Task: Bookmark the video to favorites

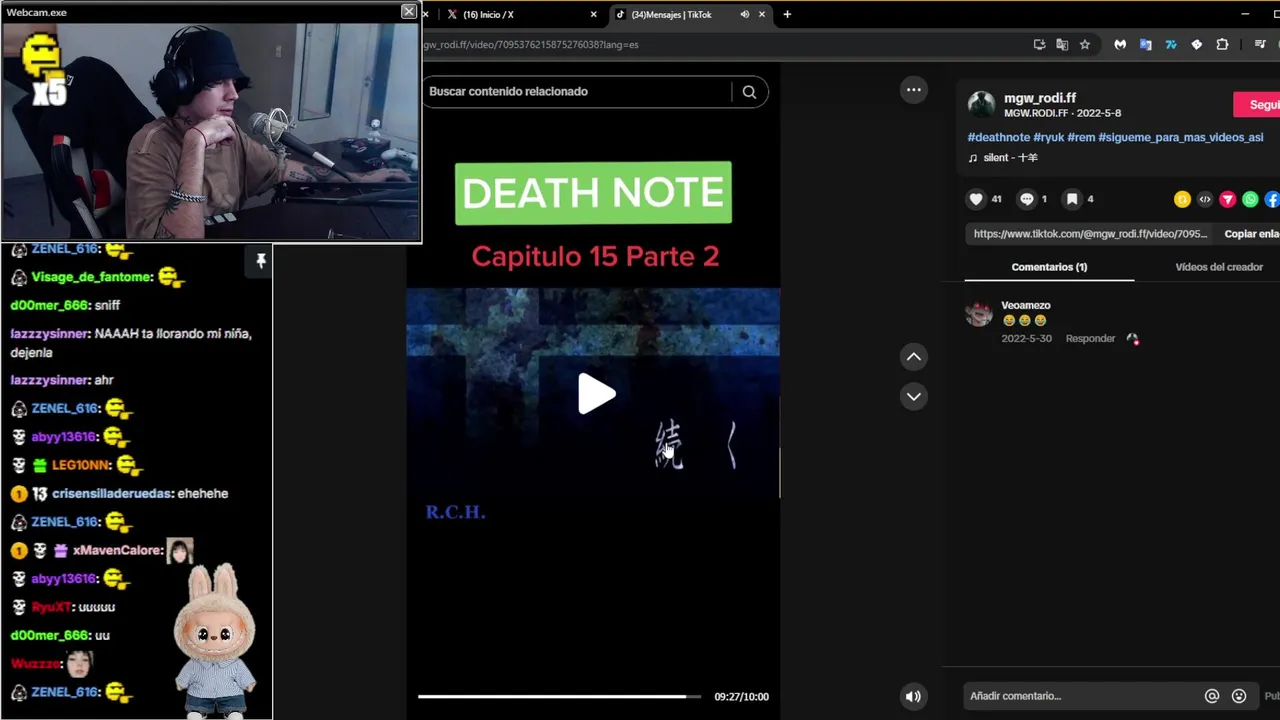Action: 1072,199
